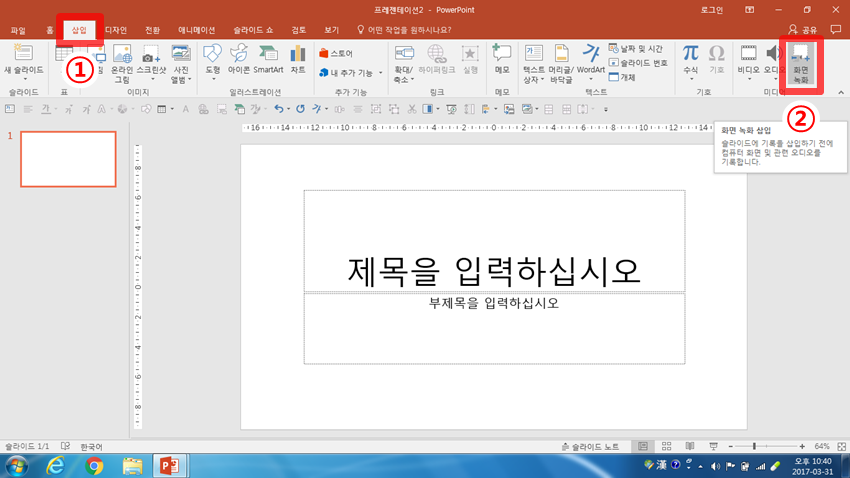This screenshot has width=850, height=478.
Task: Switch to Reading view in status bar
Action: [x=689, y=446]
